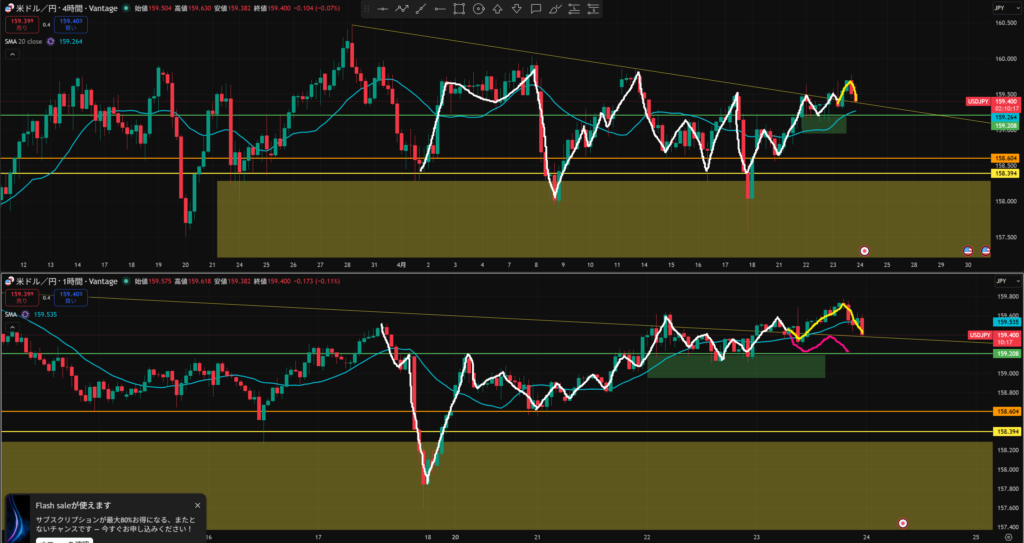The height and width of the screenshot is (543, 1024).
Task: Select the arrow down marker tool
Action: click(x=515, y=9)
